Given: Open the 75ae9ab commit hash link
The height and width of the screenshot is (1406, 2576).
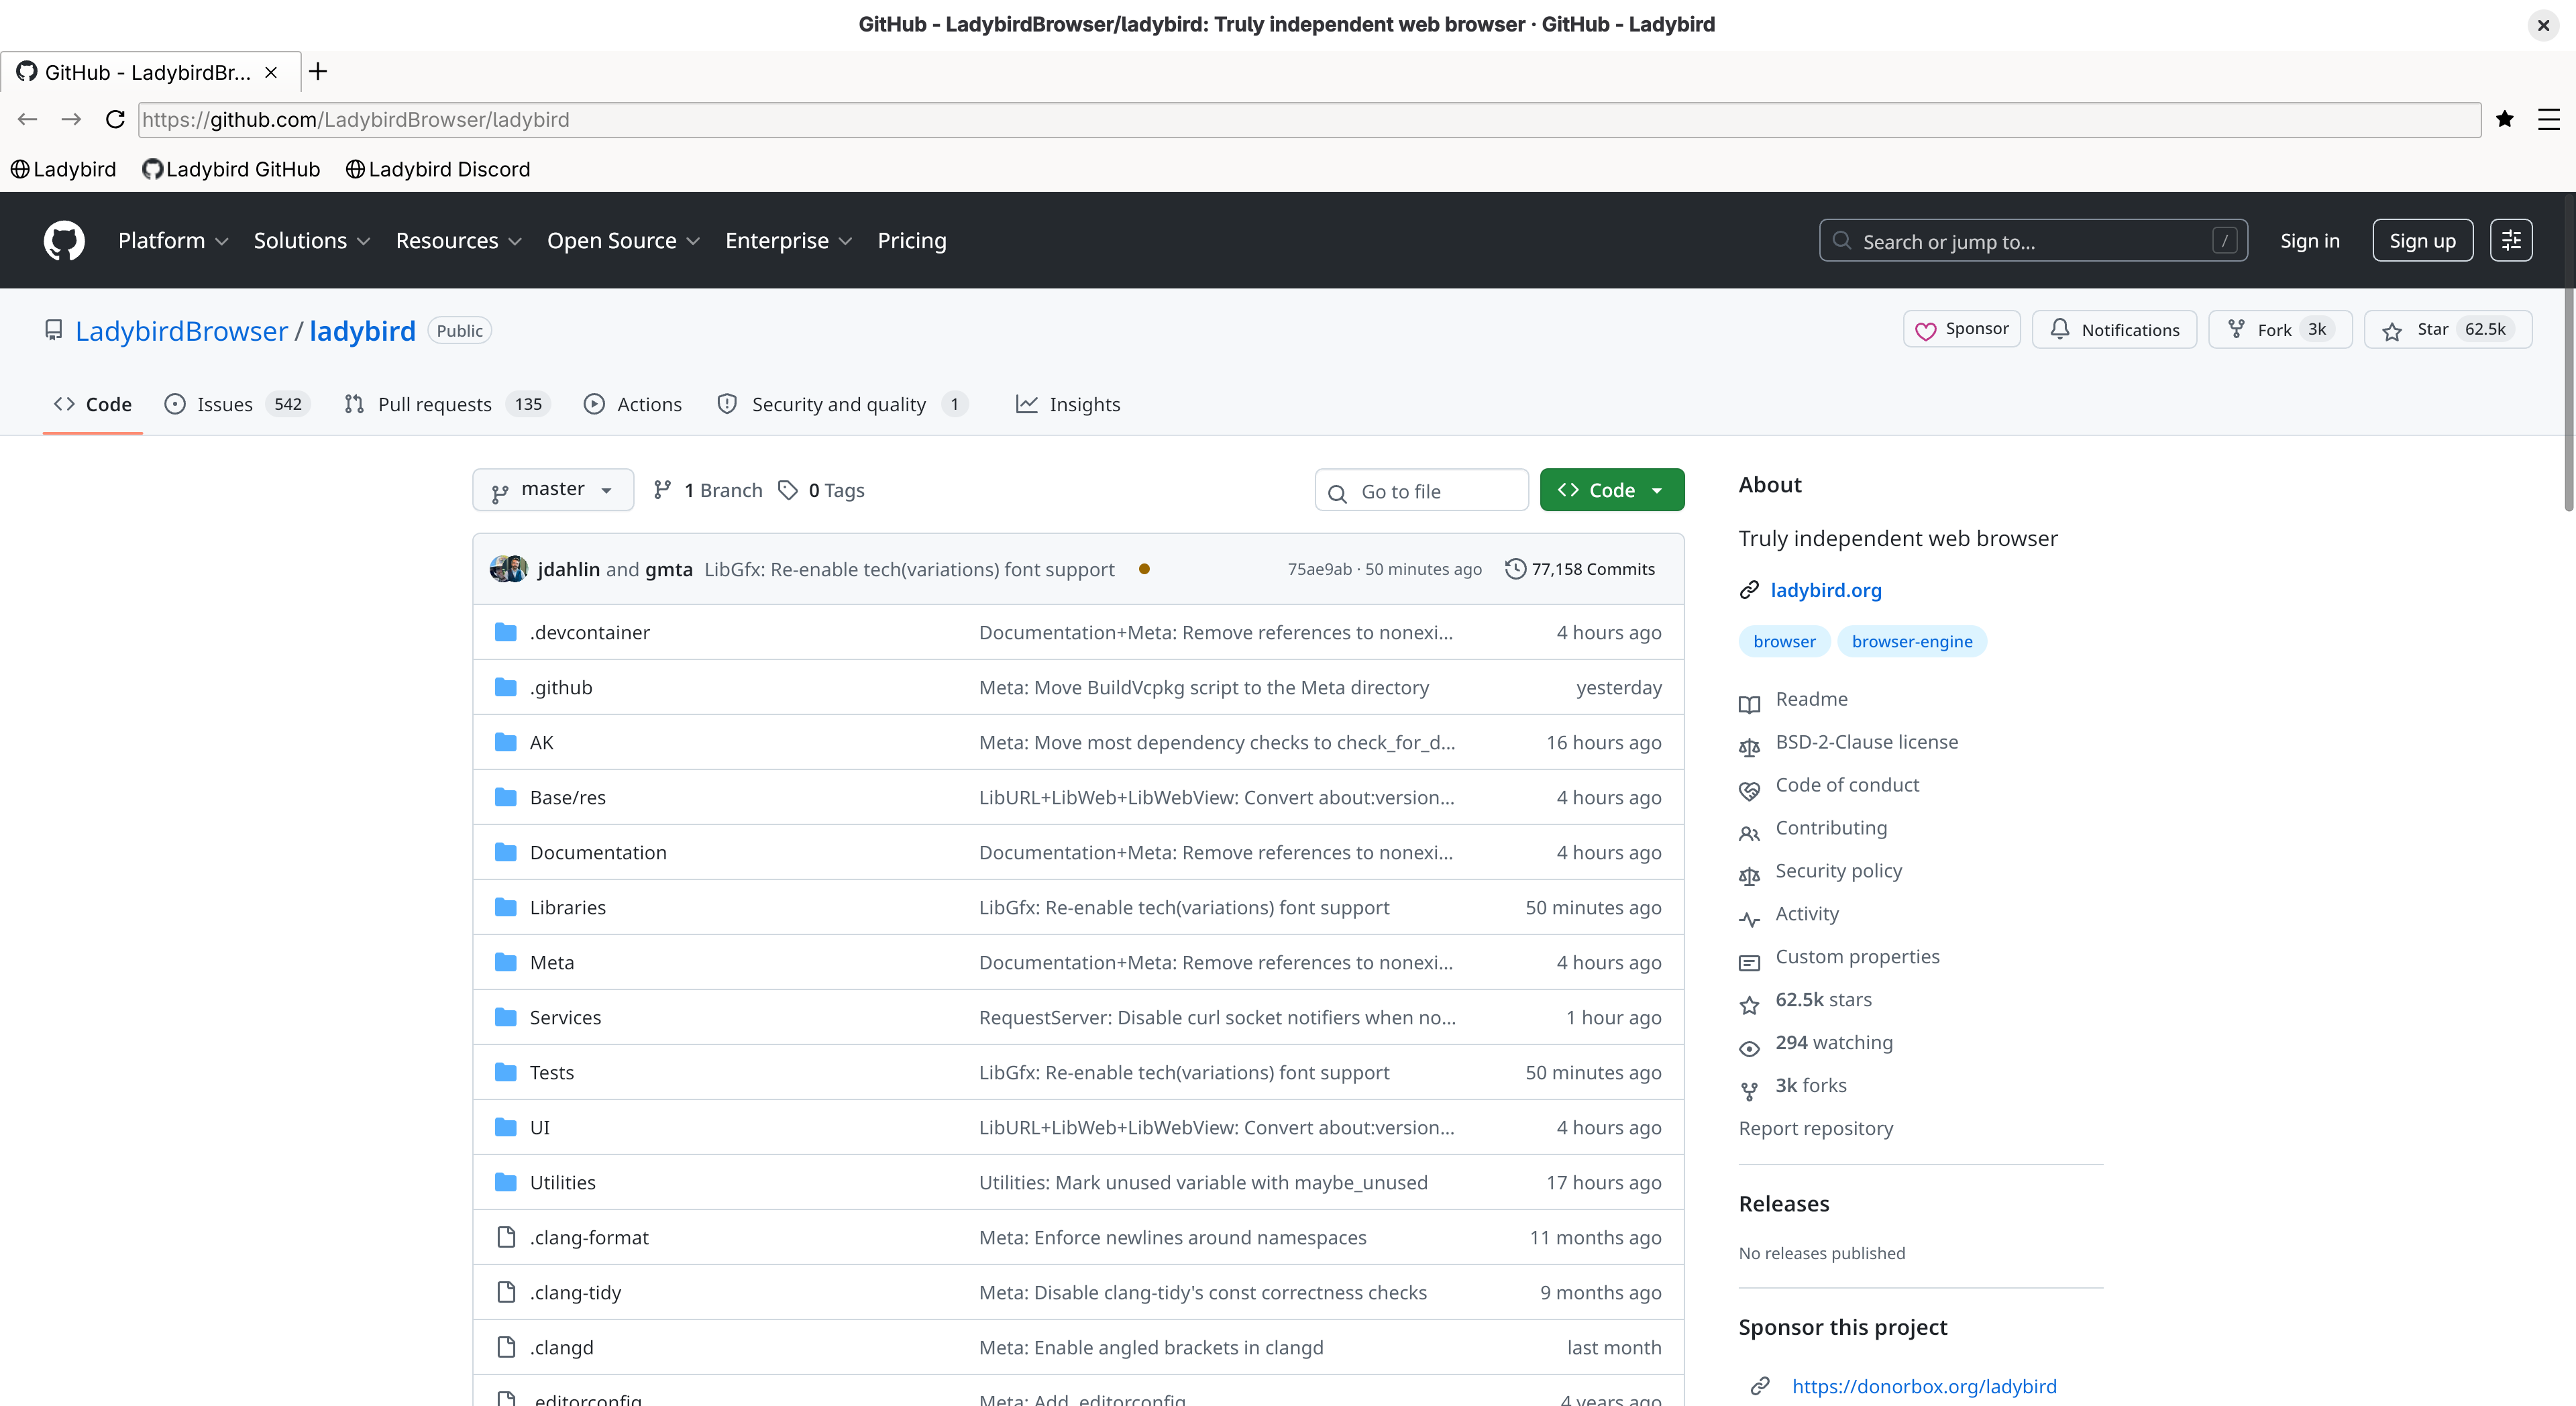Looking at the screenshot, I should pos(1319,569).
